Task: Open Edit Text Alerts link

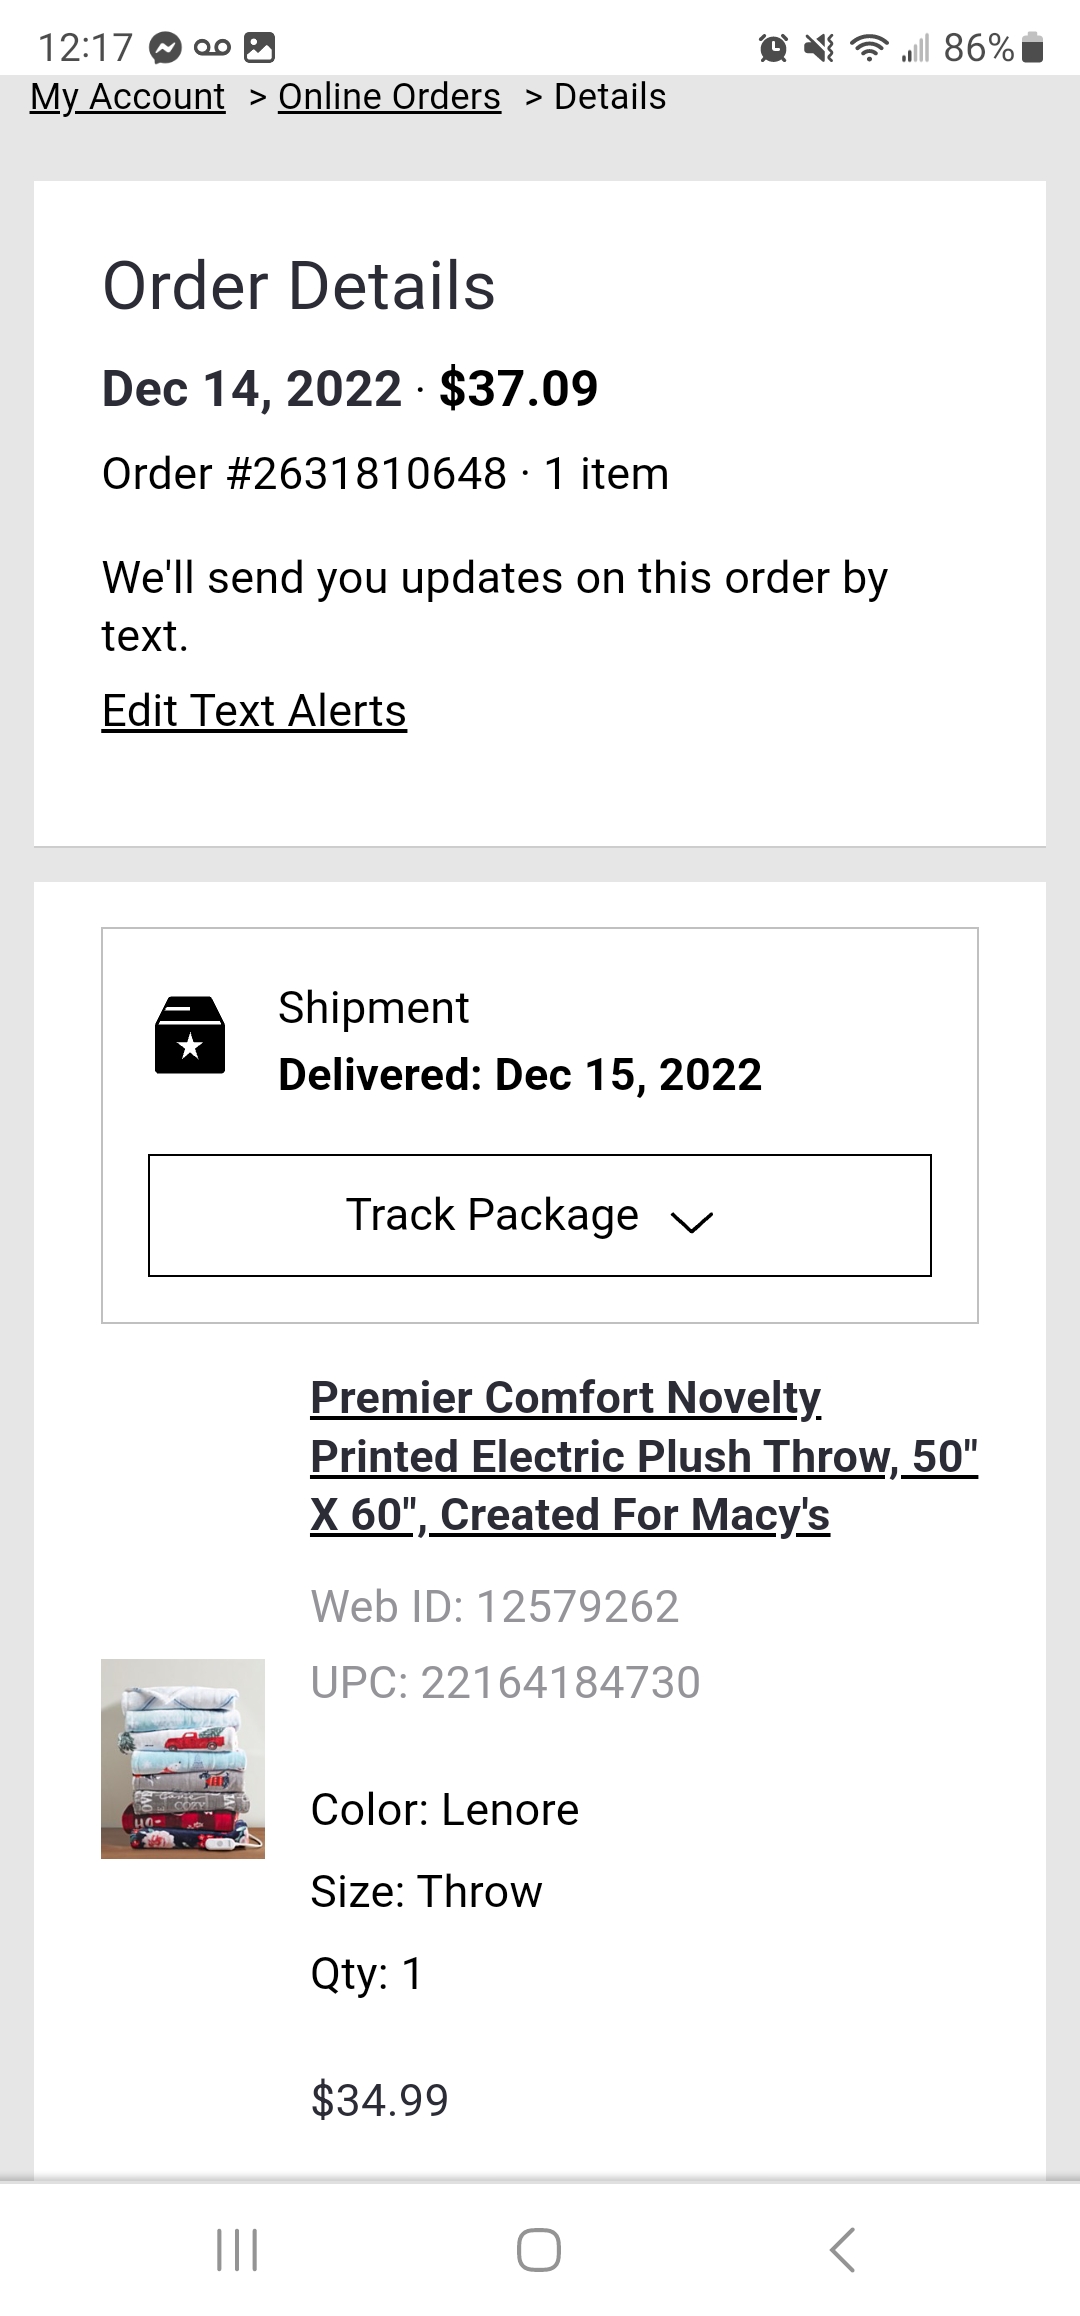Action: coord(254,711)
